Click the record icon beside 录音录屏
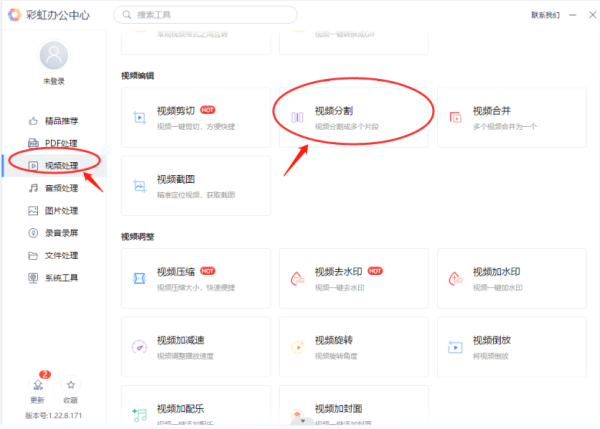Image resolution: width=600 pixels, height=429 pixels. pos(33,233)
